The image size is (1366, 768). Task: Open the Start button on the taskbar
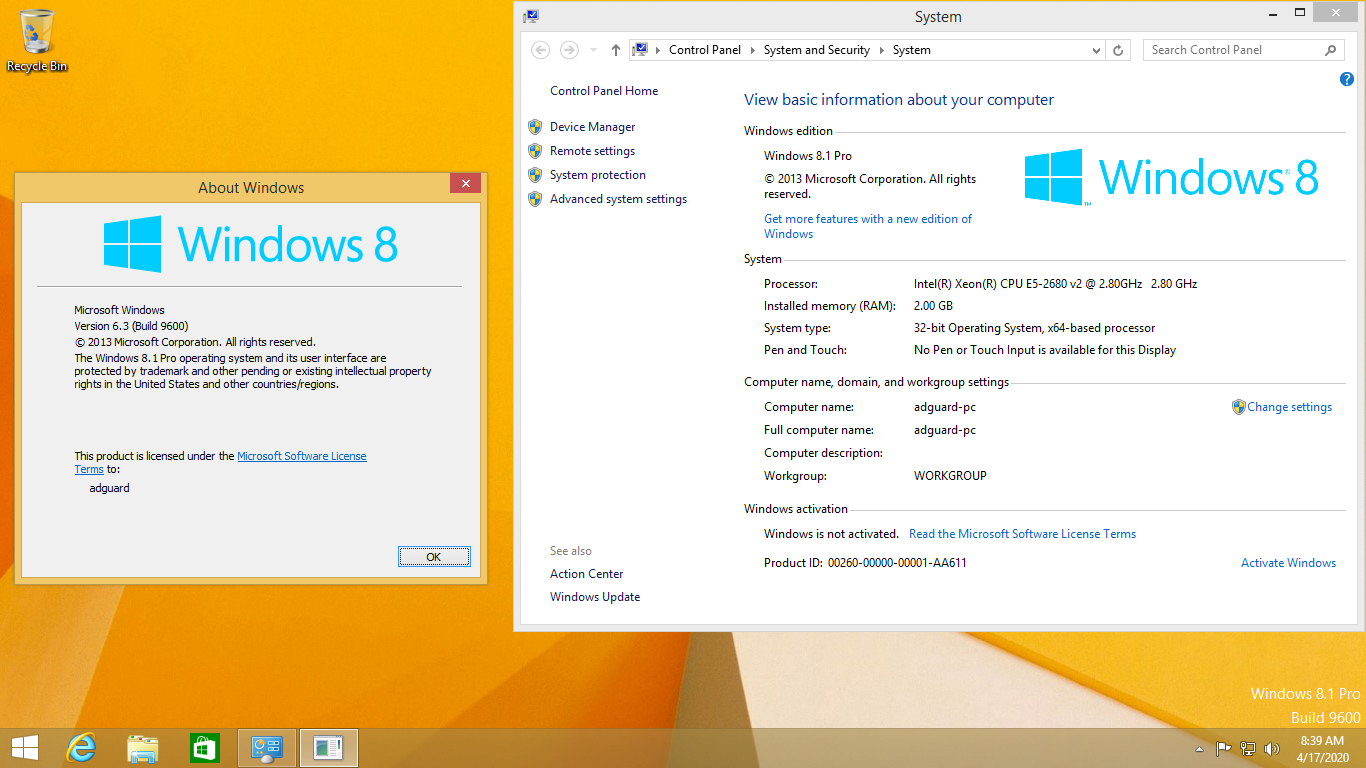point(25,747)
